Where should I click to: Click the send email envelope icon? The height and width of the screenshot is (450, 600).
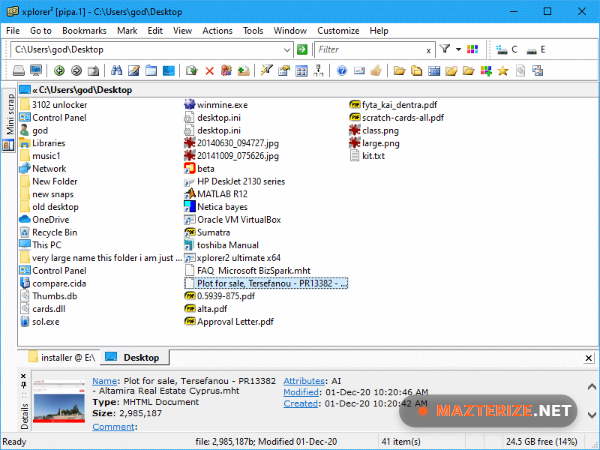click(x=359, y=71)
